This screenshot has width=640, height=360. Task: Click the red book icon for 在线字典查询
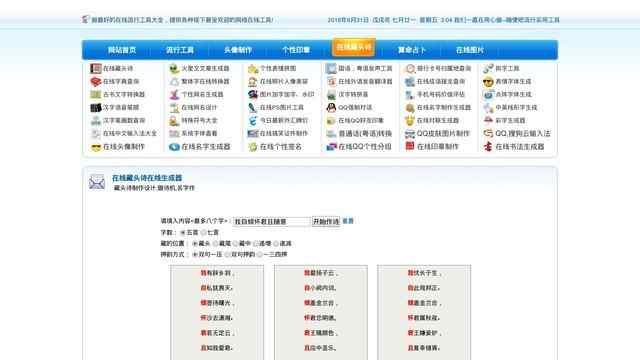(96, 82)
